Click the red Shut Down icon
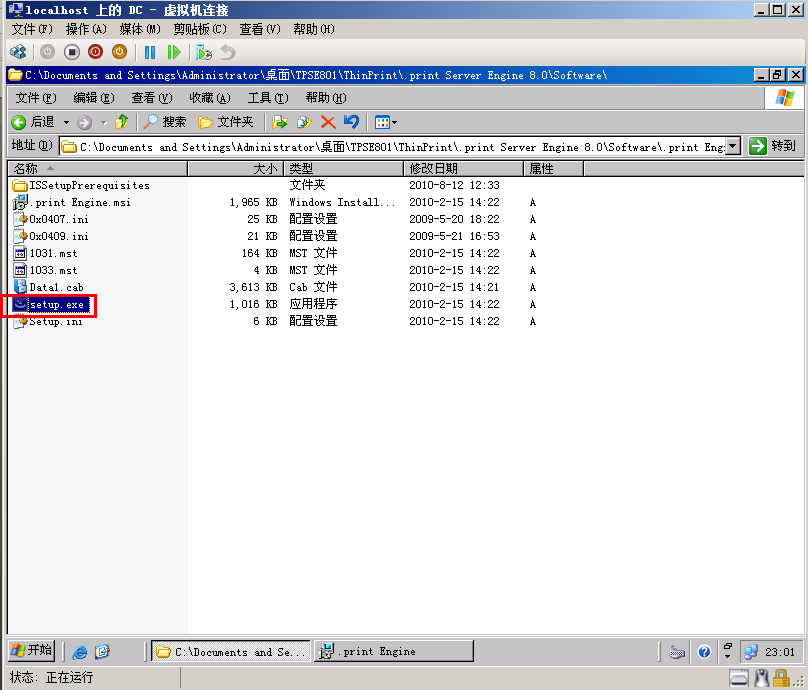This screenshot has height=690, width=808. [95, 52]
